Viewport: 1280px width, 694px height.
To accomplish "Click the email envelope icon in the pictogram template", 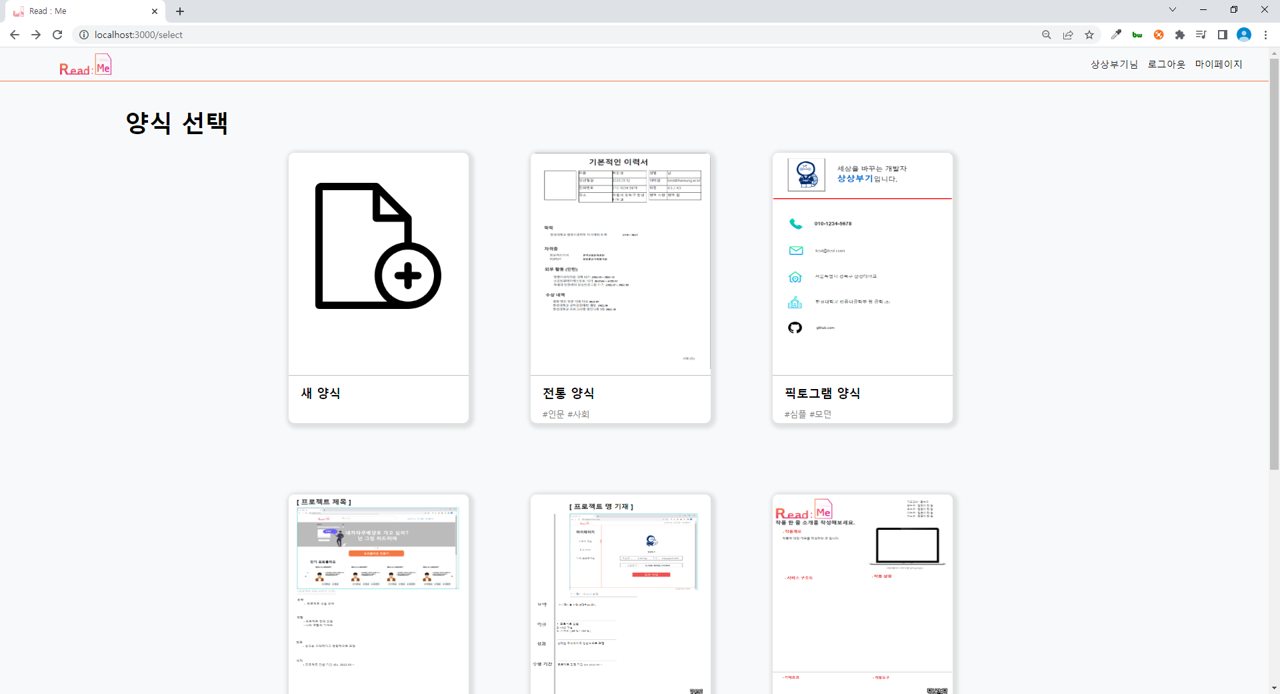I will point(795,251).
